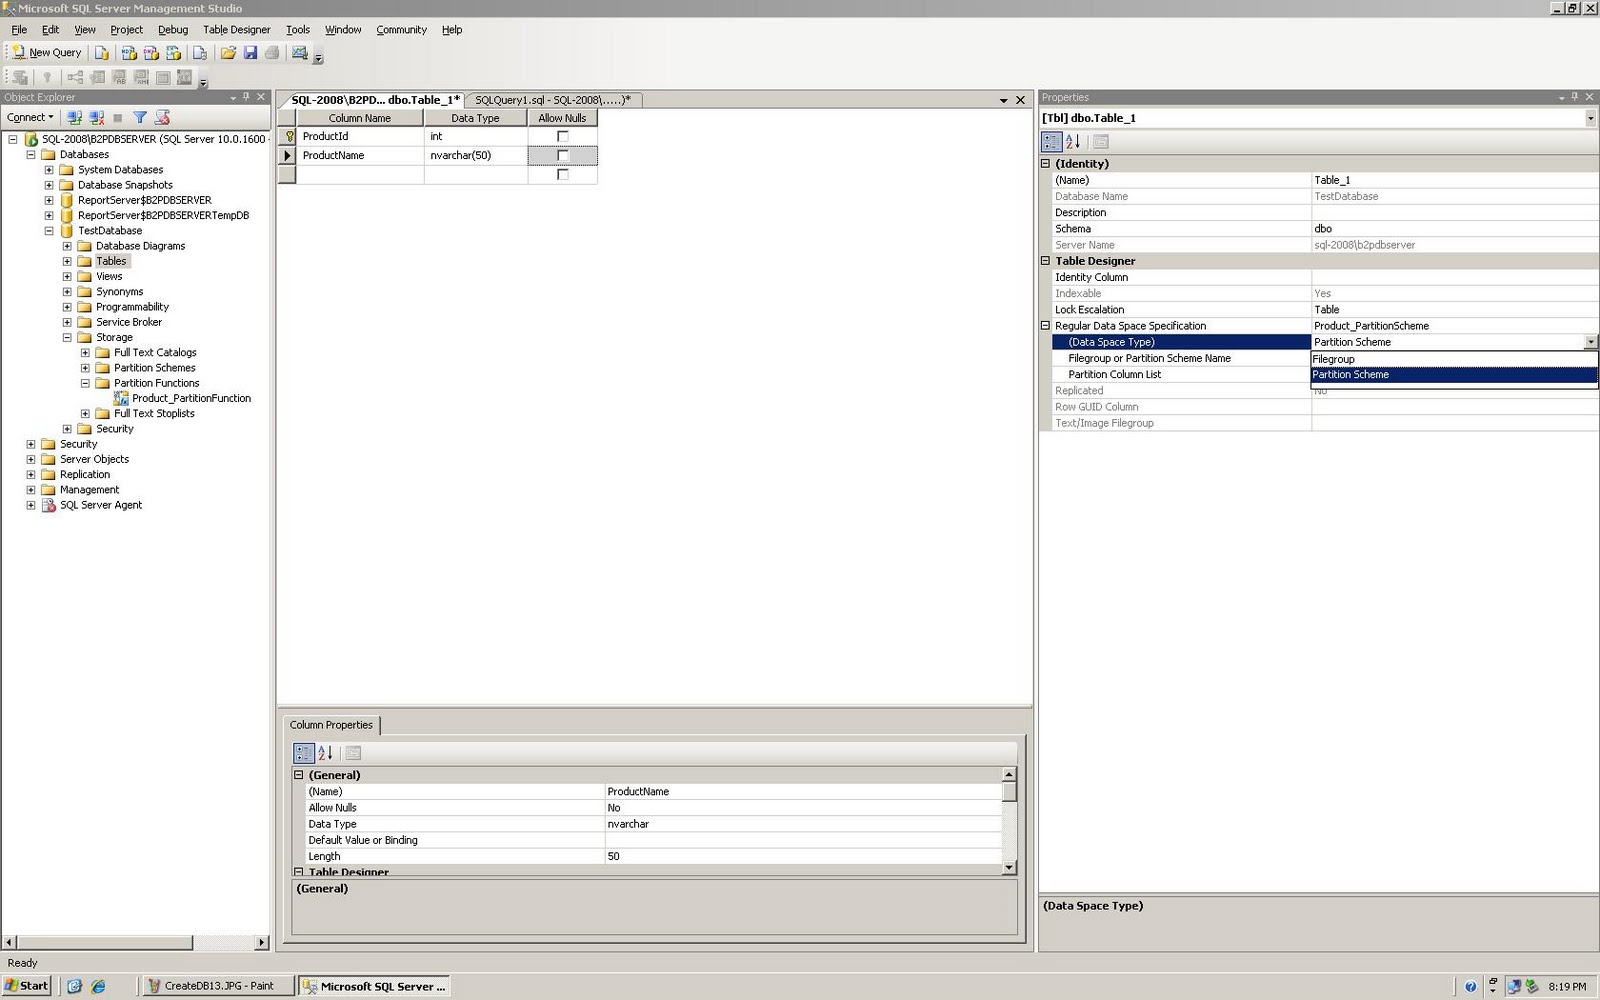The height and width of the screenshot is (1000, 1600).
Task: Toggle Allow Nulls checkbox in empty row
Action: (562, 174)
